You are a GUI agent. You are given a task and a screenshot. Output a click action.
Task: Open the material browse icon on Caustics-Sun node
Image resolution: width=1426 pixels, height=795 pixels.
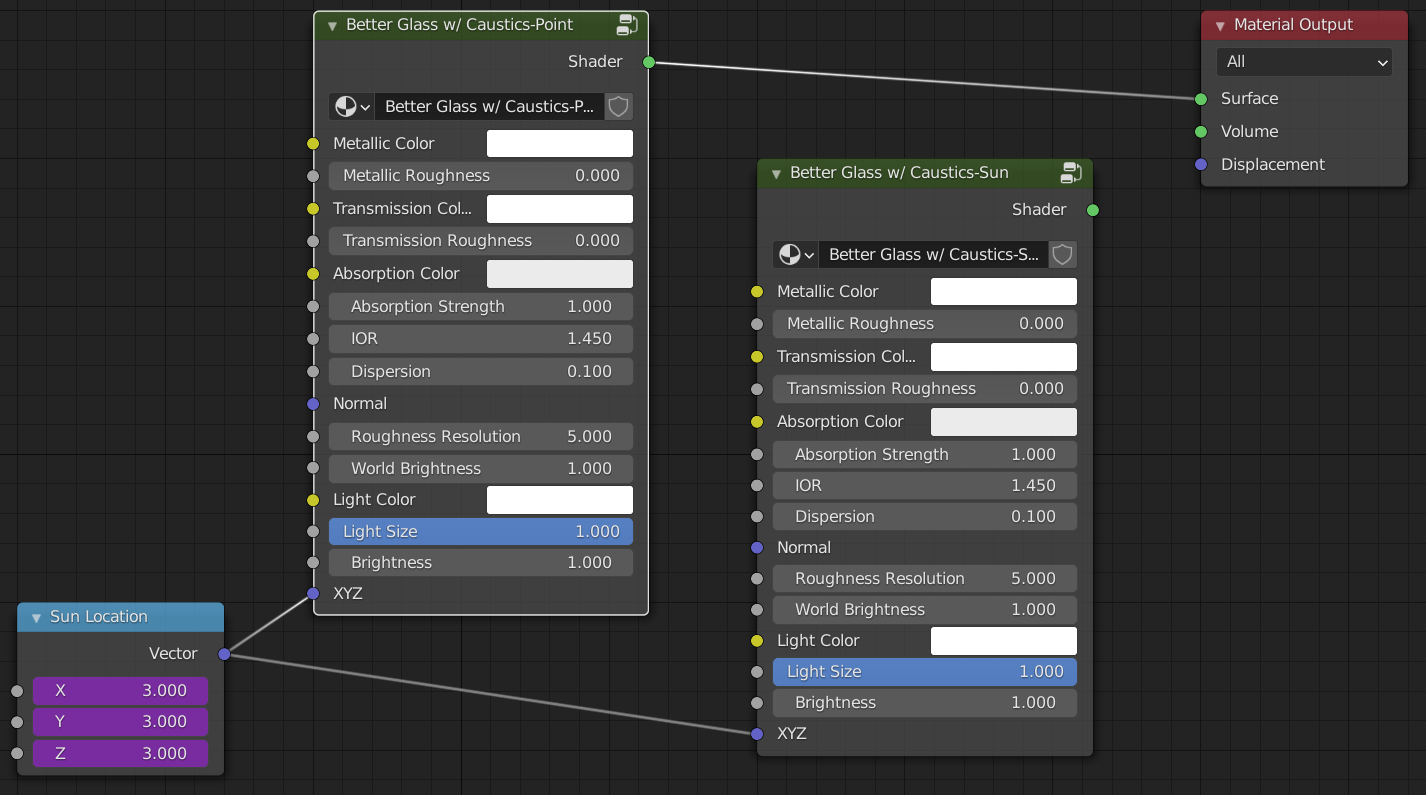point(795,255)
